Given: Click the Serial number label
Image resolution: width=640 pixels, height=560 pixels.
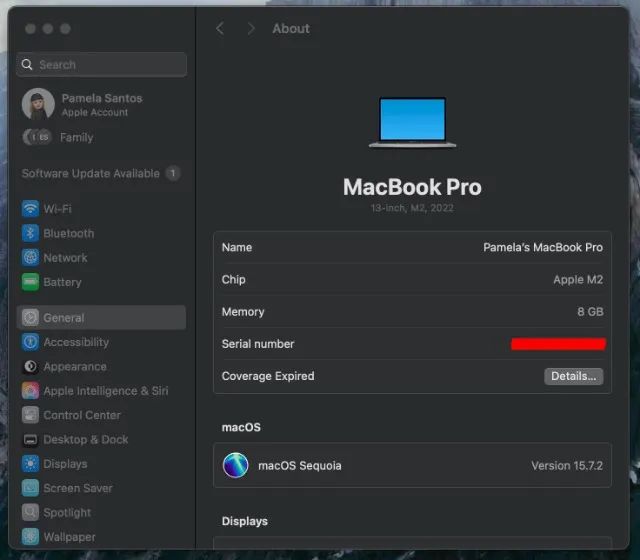Looking at the screenshot, I should [258, 344].
